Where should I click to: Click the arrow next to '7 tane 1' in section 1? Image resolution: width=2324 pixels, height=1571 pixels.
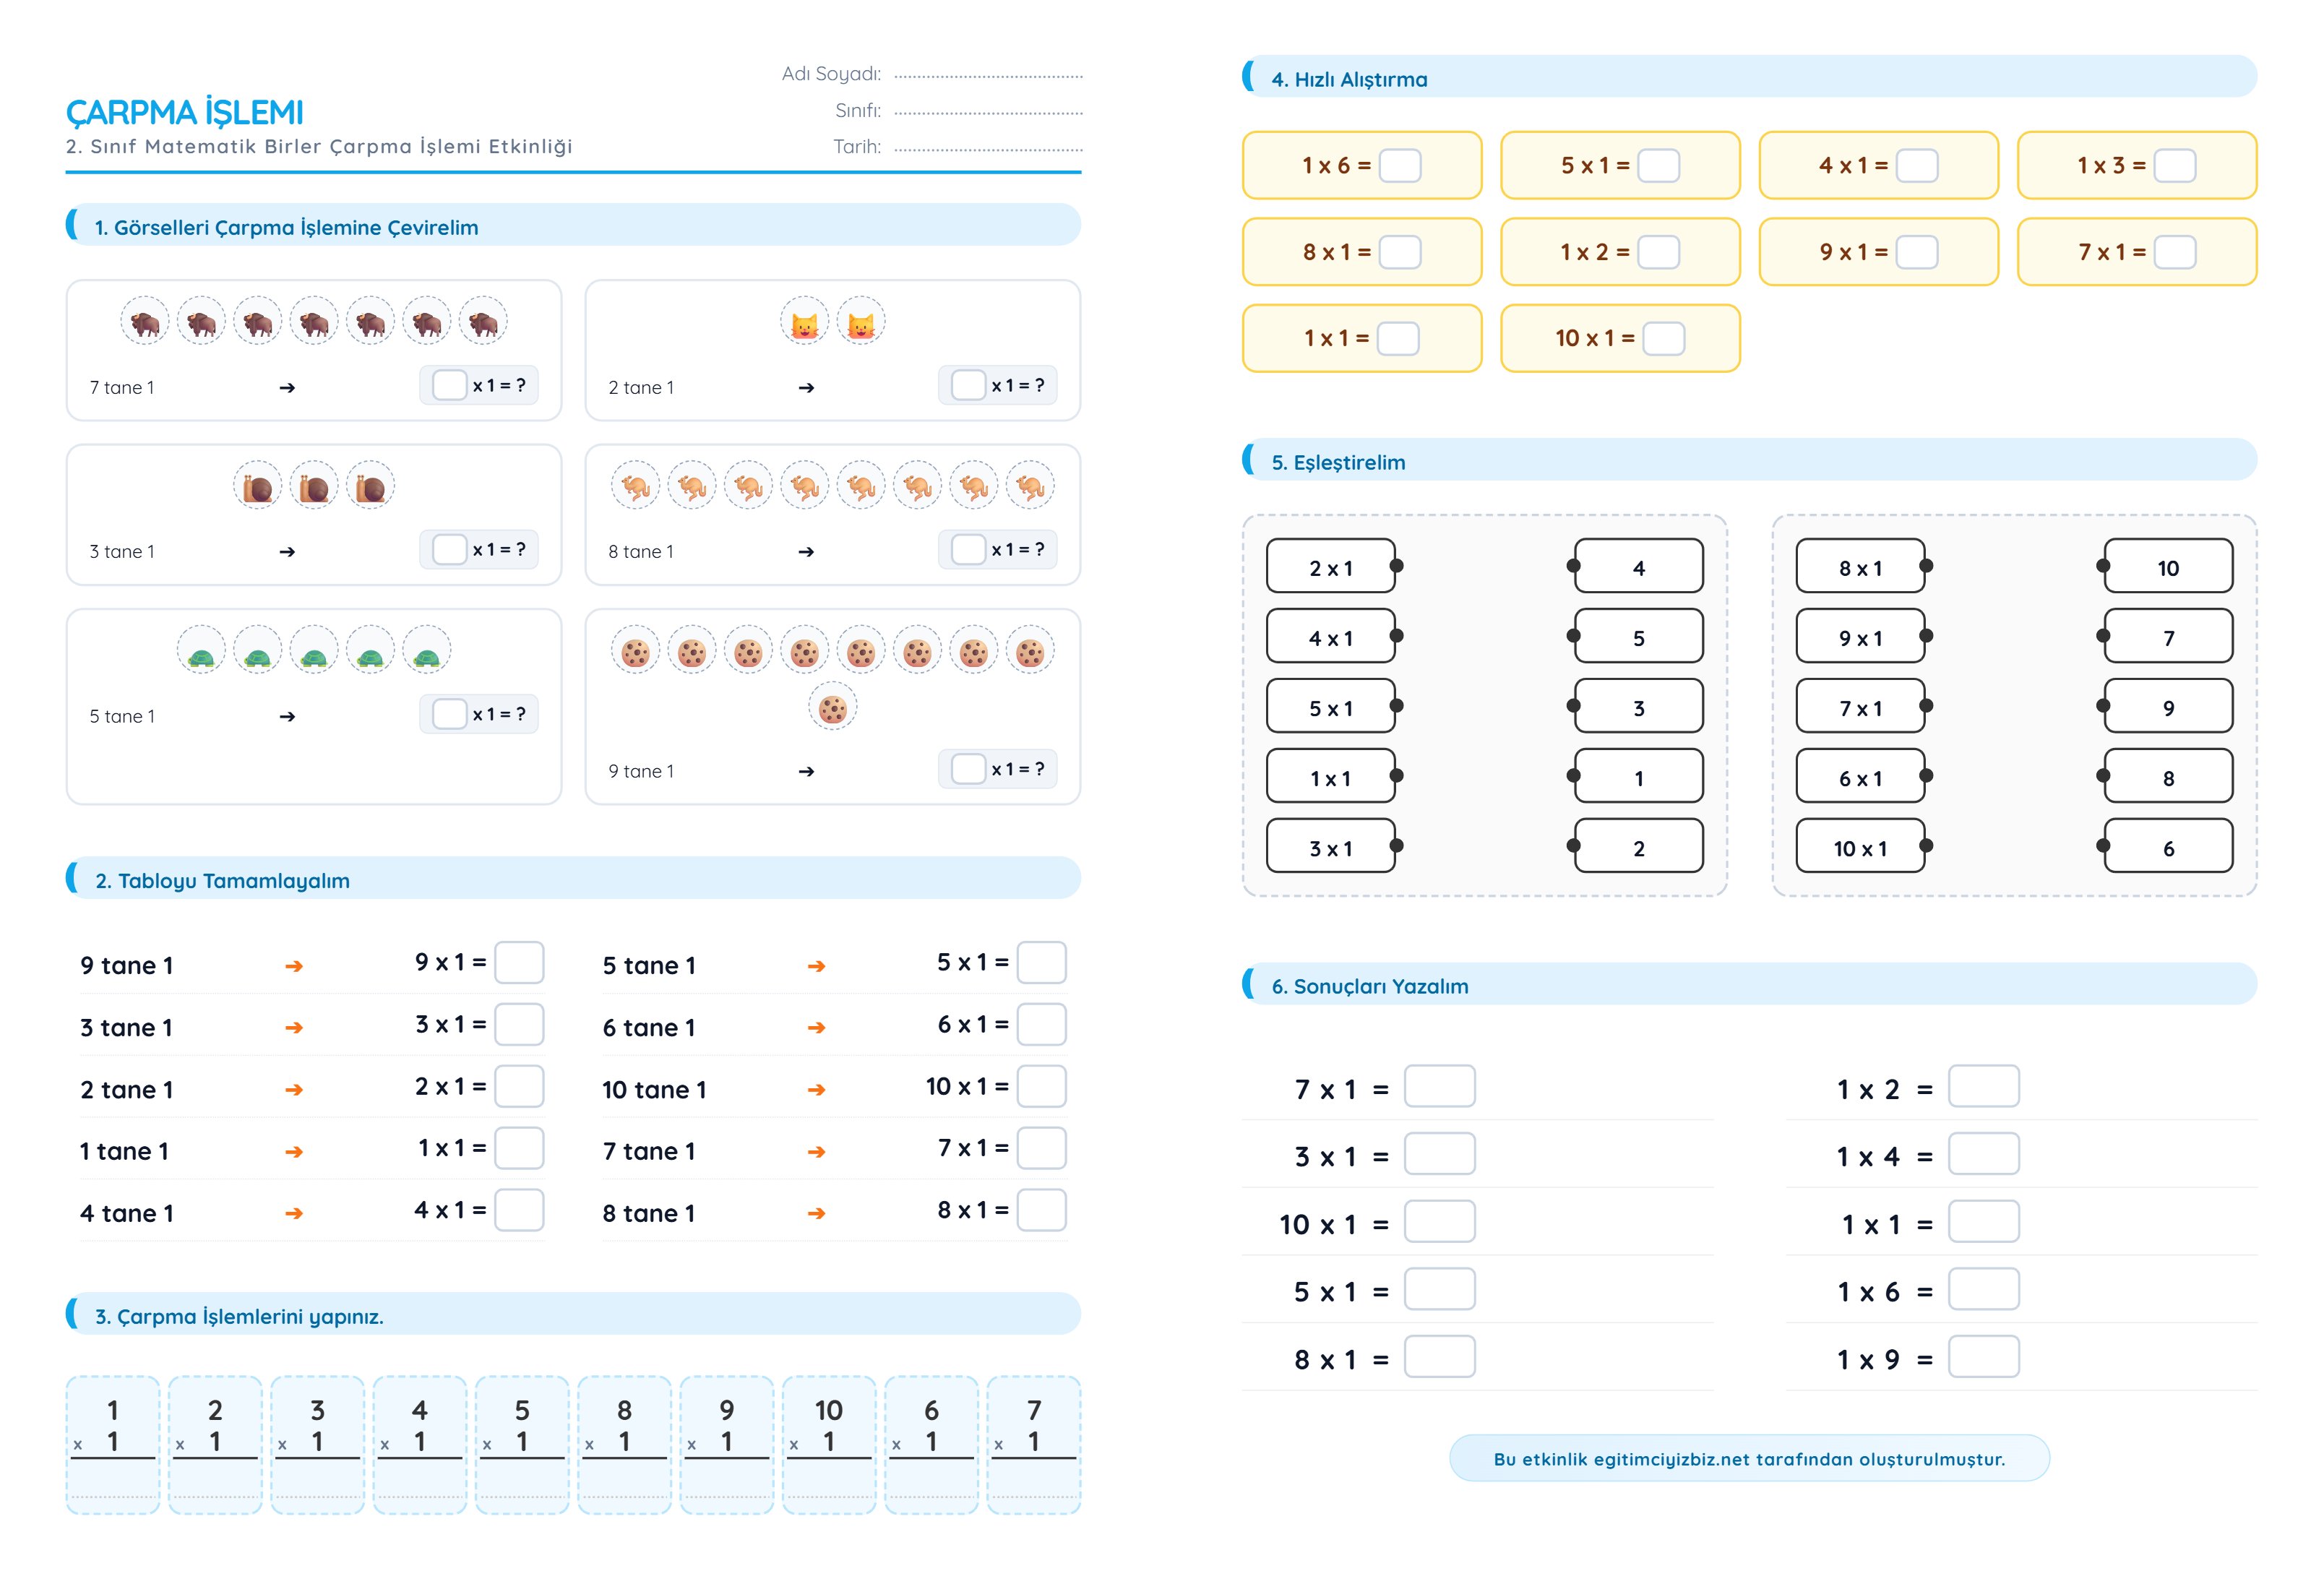287,388
